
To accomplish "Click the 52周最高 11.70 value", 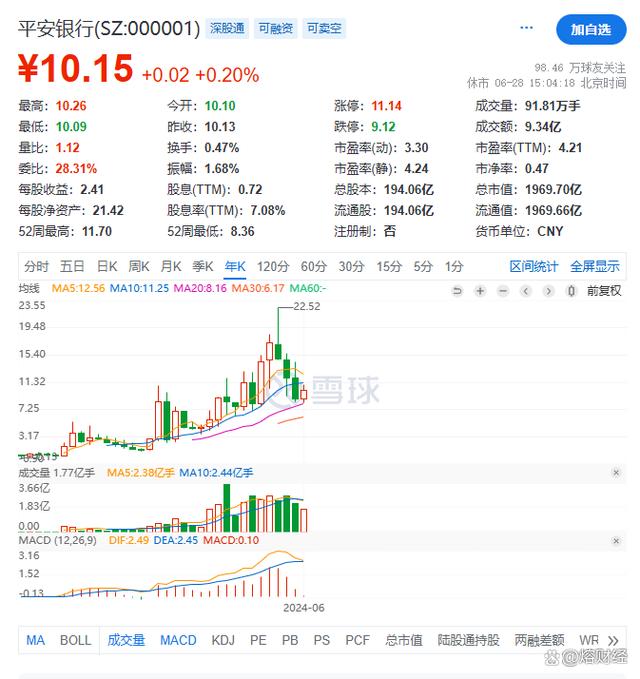I will coord(97,232).
